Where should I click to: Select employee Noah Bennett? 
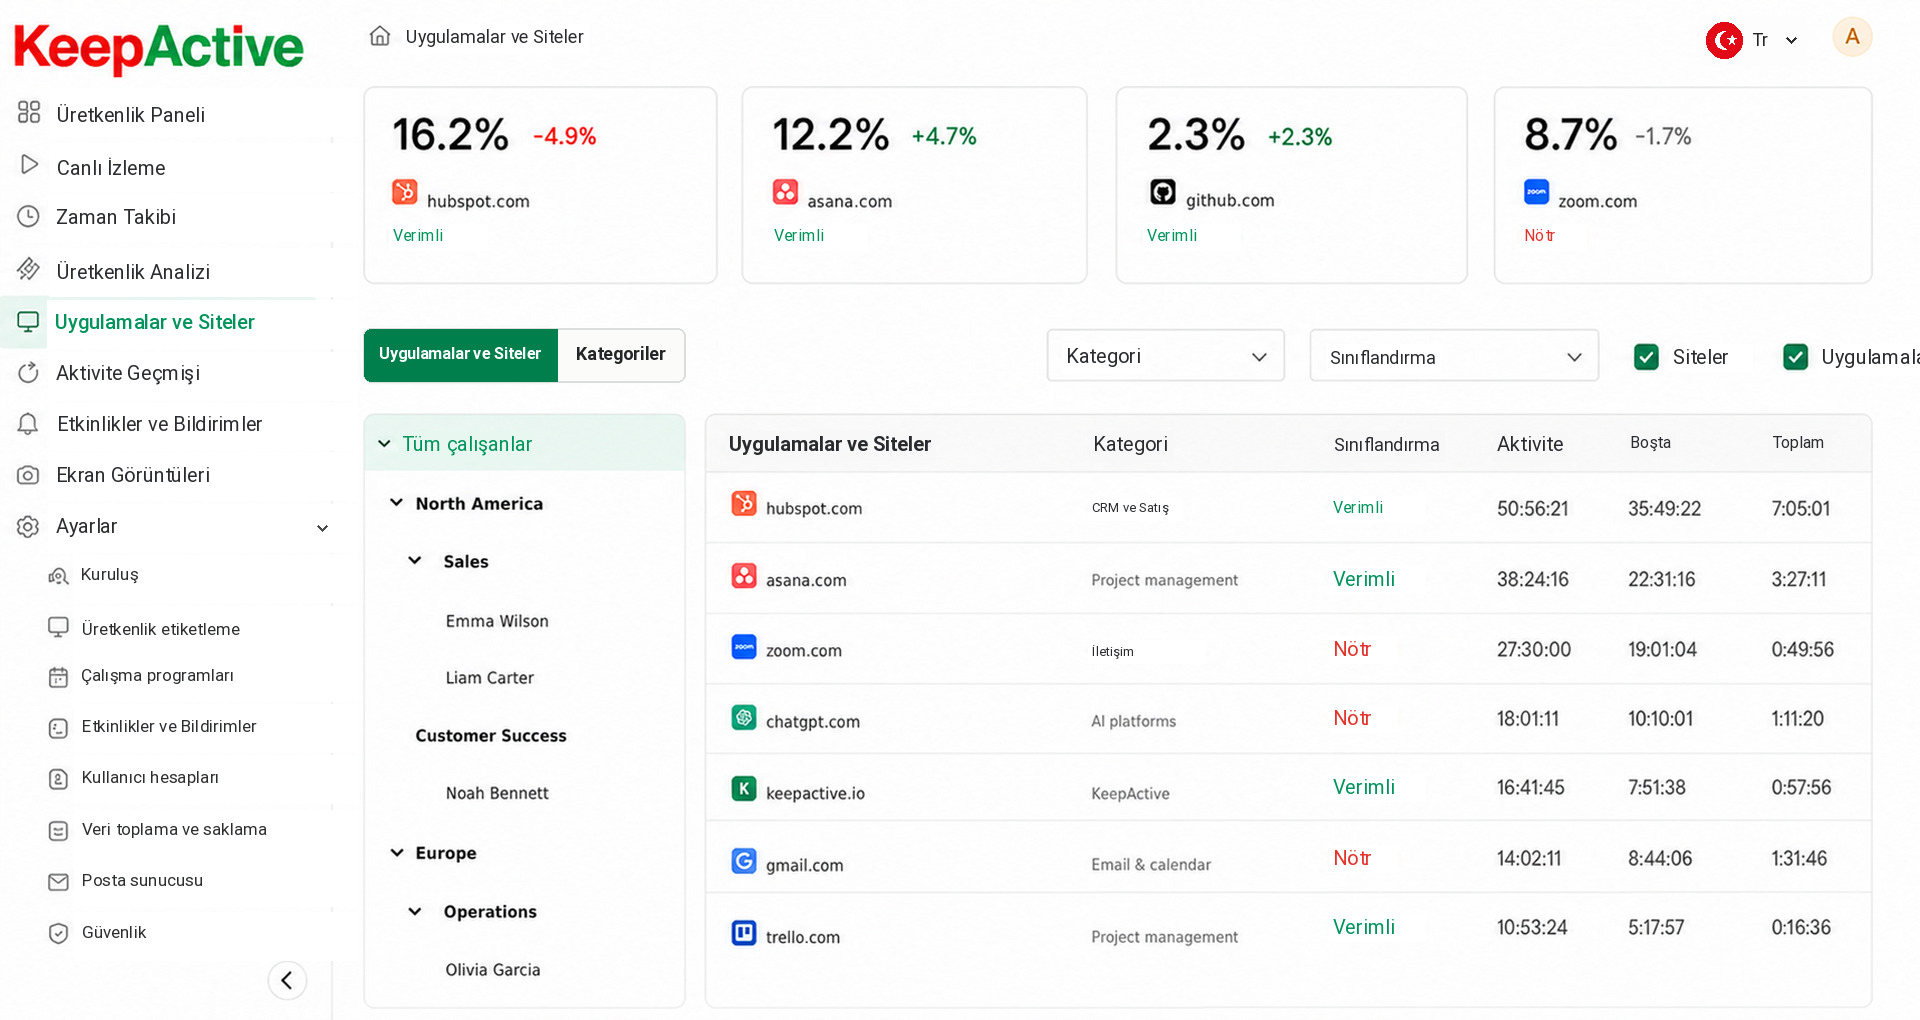(x=497, y=793)
